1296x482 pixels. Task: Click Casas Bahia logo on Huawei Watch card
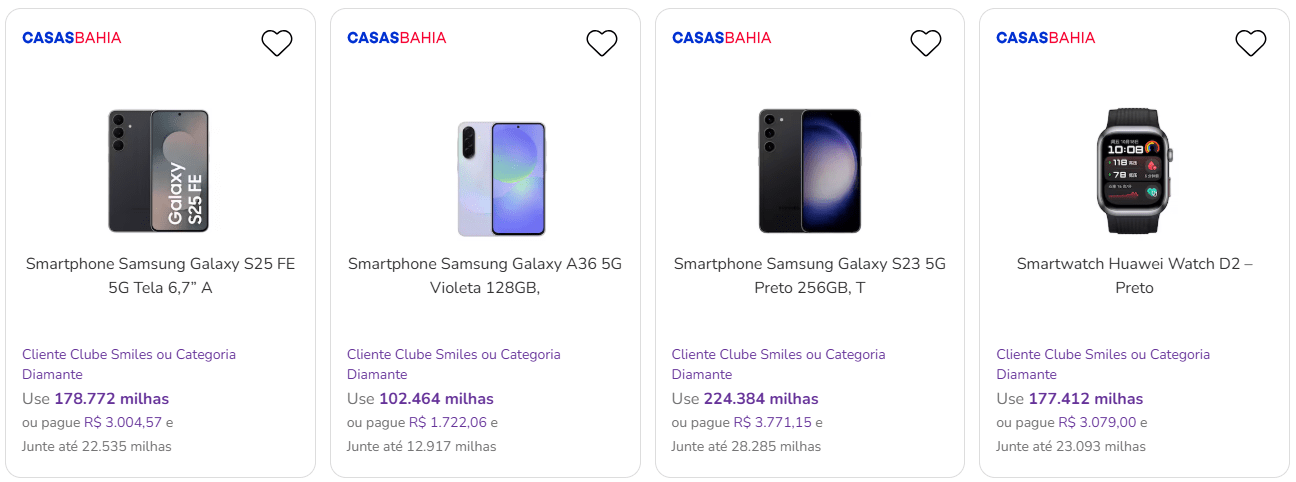coord(1046,38)
